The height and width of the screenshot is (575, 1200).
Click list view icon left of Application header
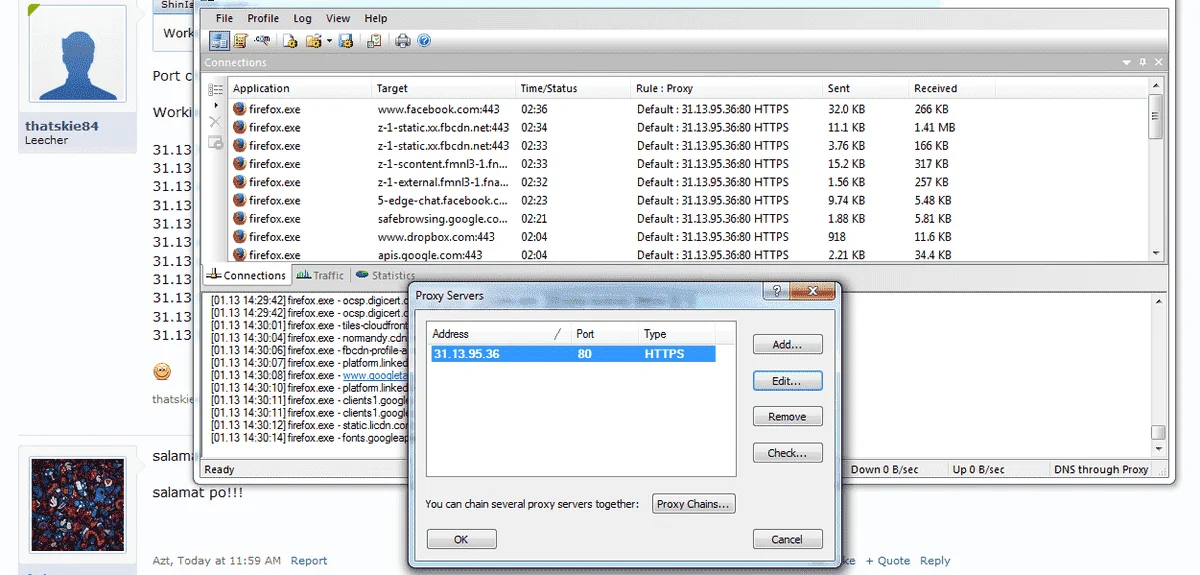pyautogui.click(x=215, y=89)
